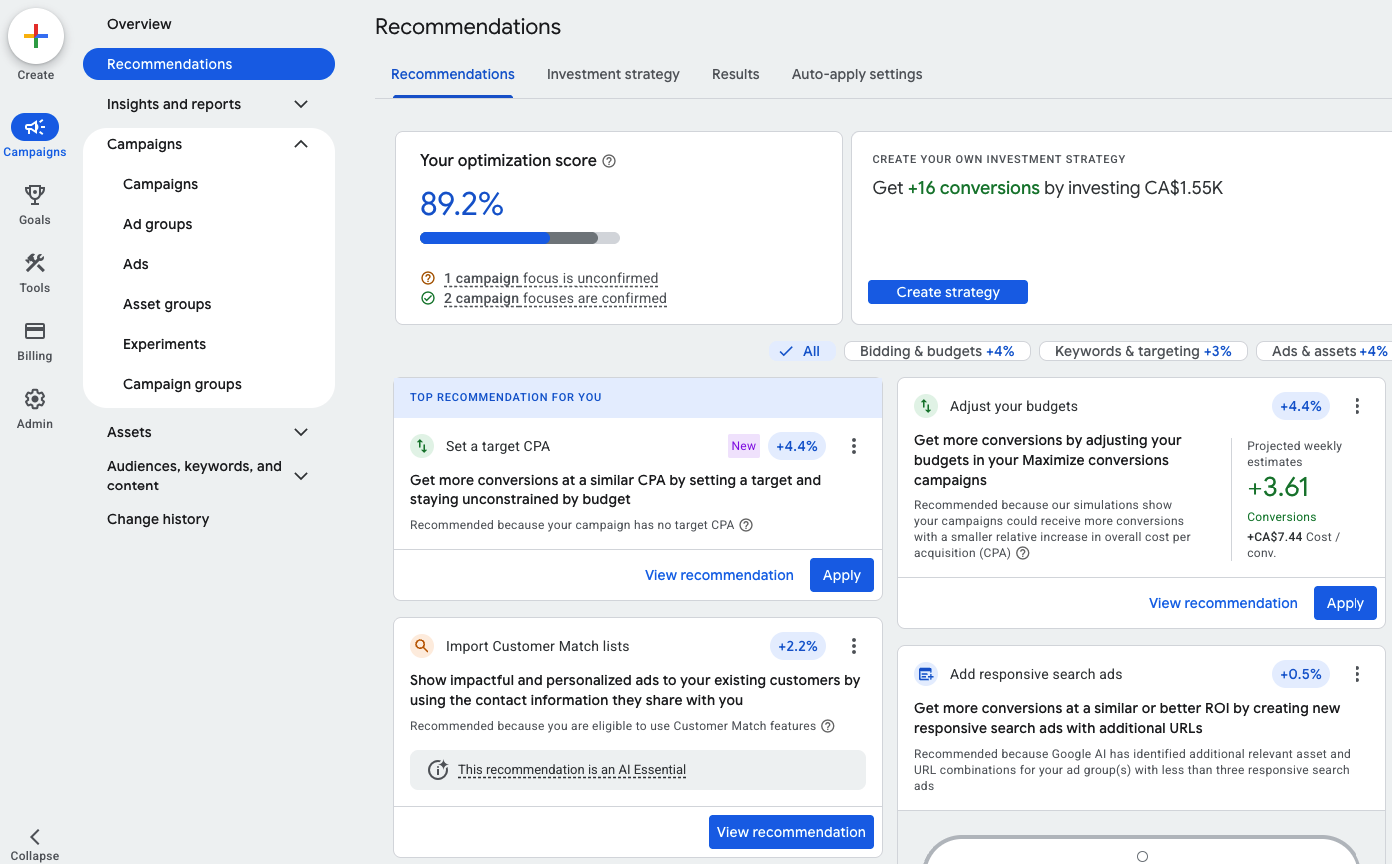The width and height of the screenshot is (1392, 864).
Task: Open the Goals trophy icon
Action: click(x=35, y=195)
